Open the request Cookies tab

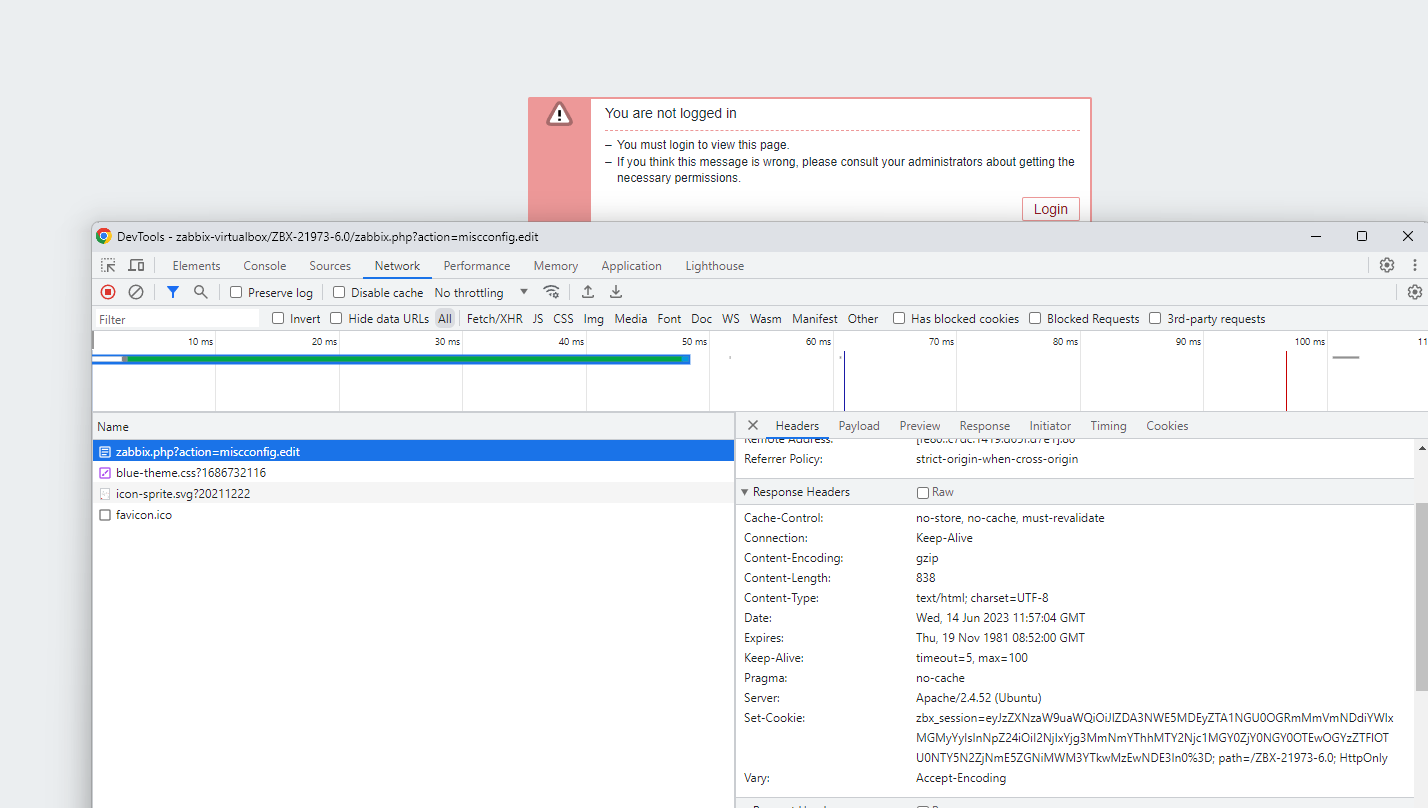coord(1167,425)
